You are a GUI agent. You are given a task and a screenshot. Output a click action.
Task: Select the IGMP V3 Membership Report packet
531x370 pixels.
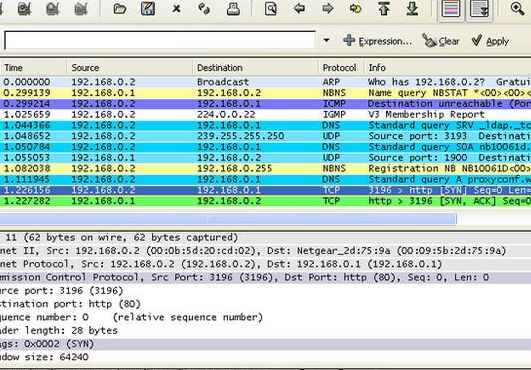[266, 114]
